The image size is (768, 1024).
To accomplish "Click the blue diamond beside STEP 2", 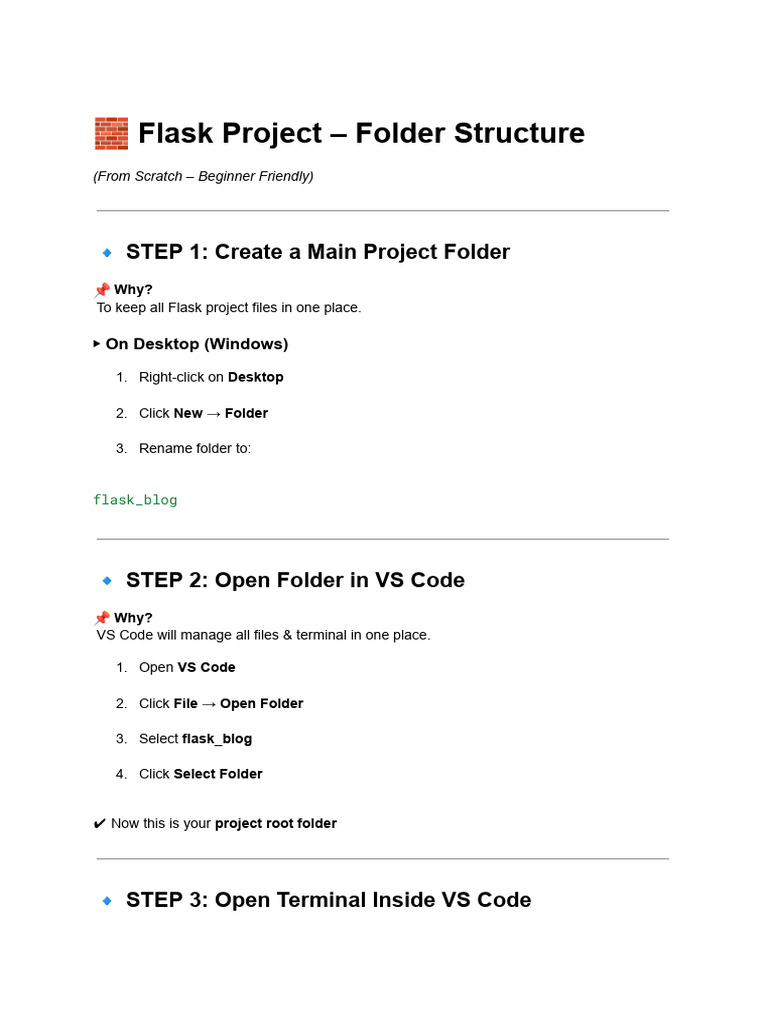I will [107, 581].
